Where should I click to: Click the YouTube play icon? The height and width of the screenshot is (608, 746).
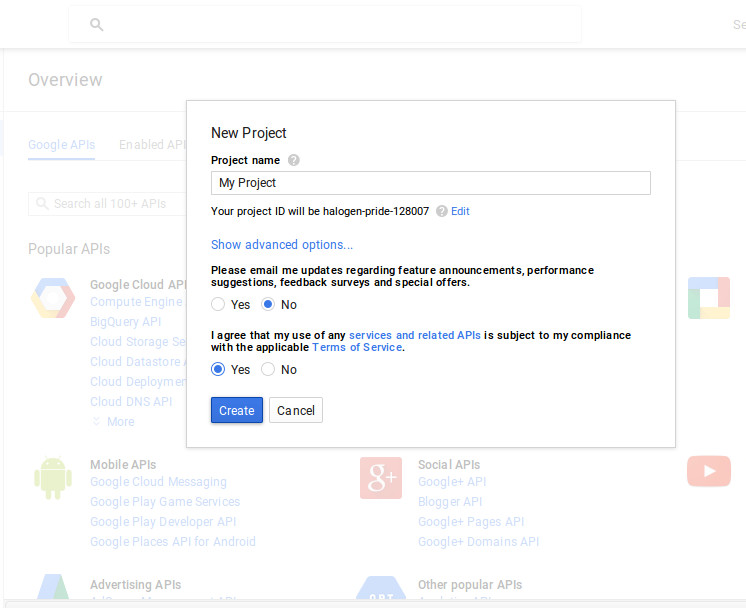tap(708, 471)
